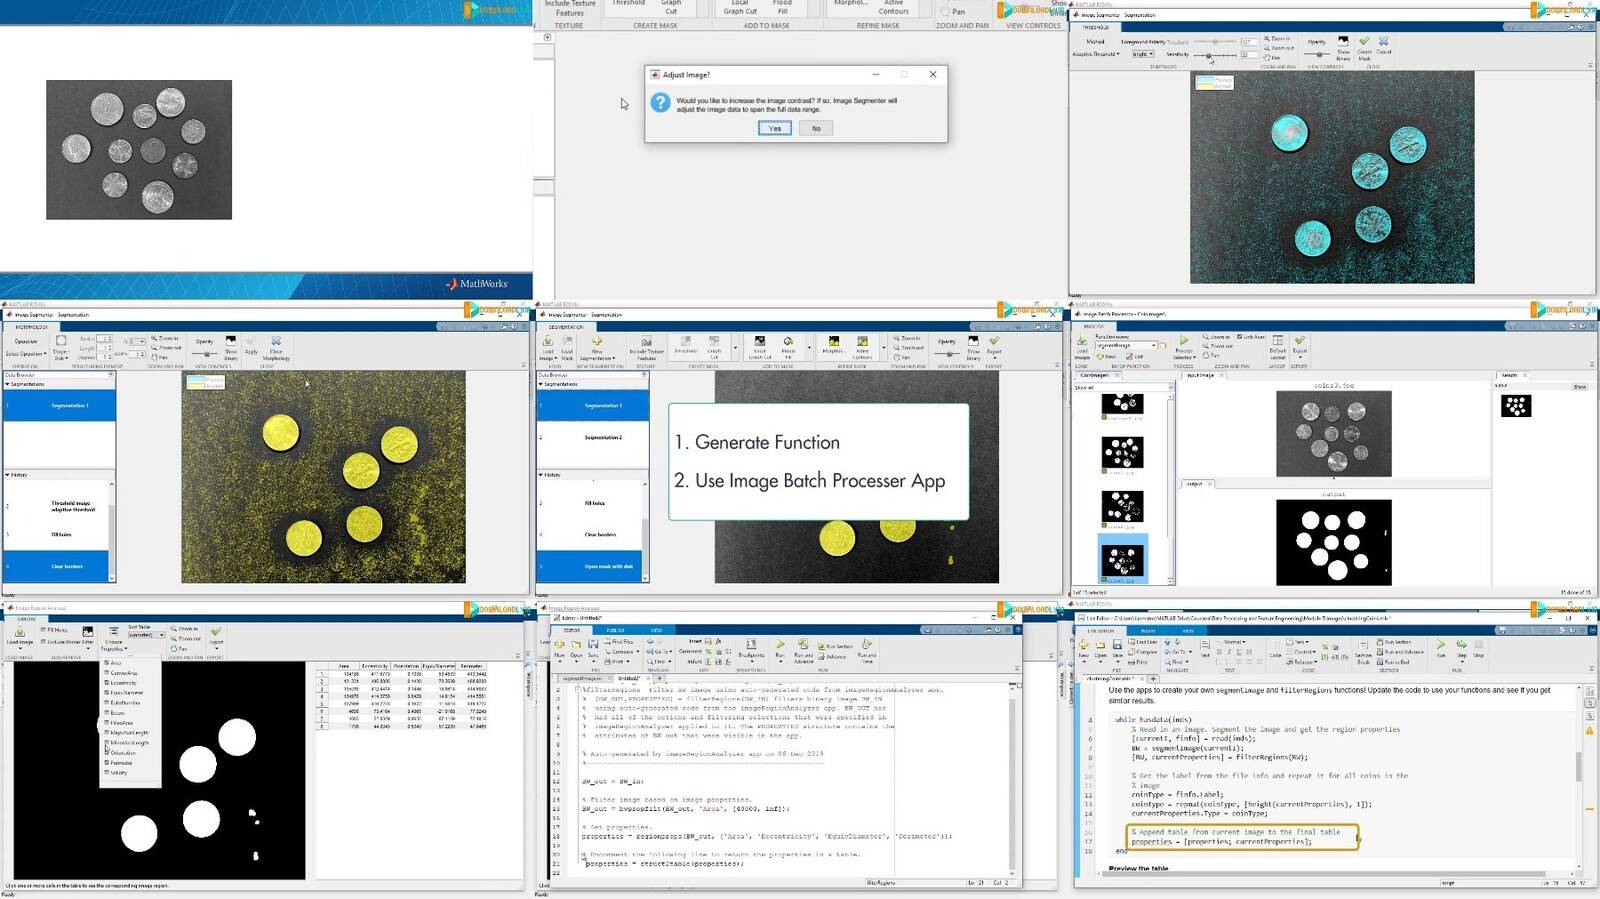
Task: Adjust the Opacity slider in the Morphology tab
Action: pyautogui.click(x=206, y=354)
